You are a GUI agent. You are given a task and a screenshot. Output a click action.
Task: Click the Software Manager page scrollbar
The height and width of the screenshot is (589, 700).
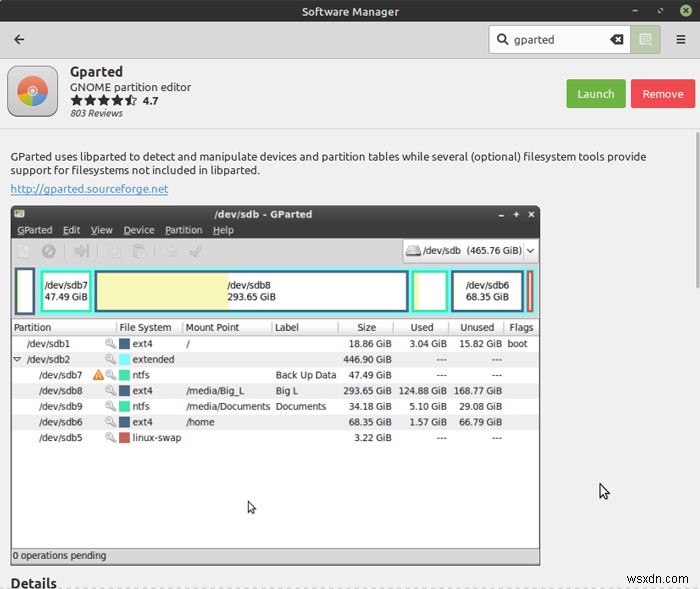(x=697, y=210)
